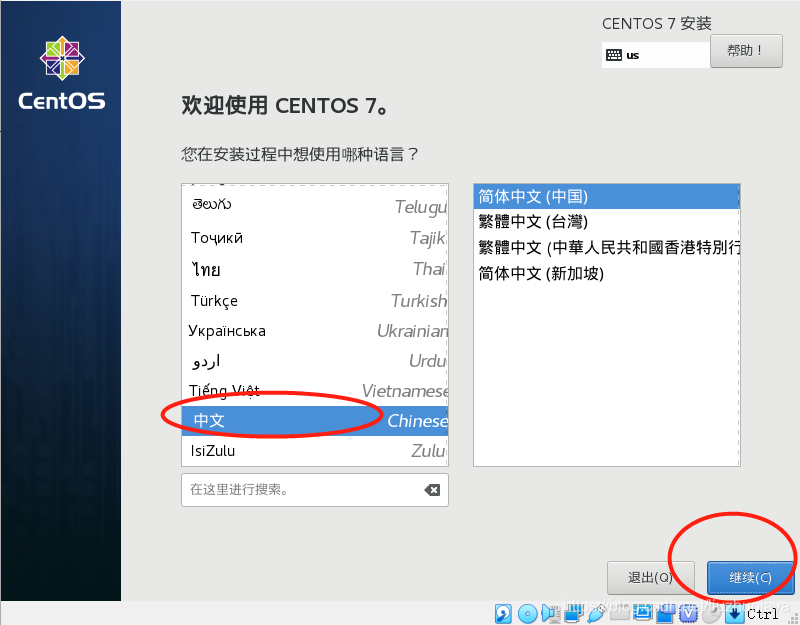Click the 帮助! help button

[x=746, y=51]
